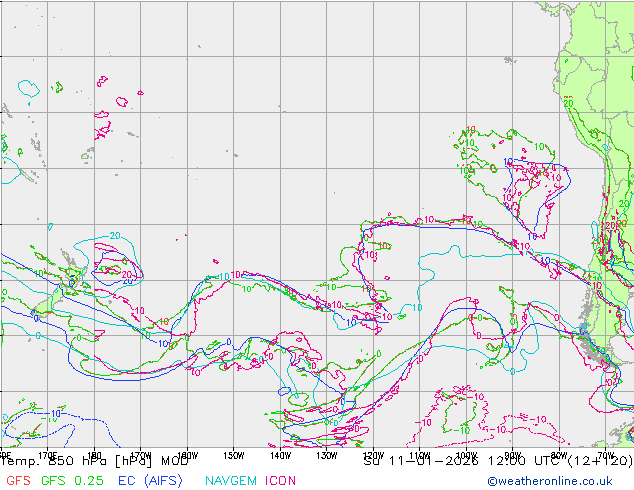Click the red GFS legend label
This screenshot has height=490, width=634.
point(18,480)
